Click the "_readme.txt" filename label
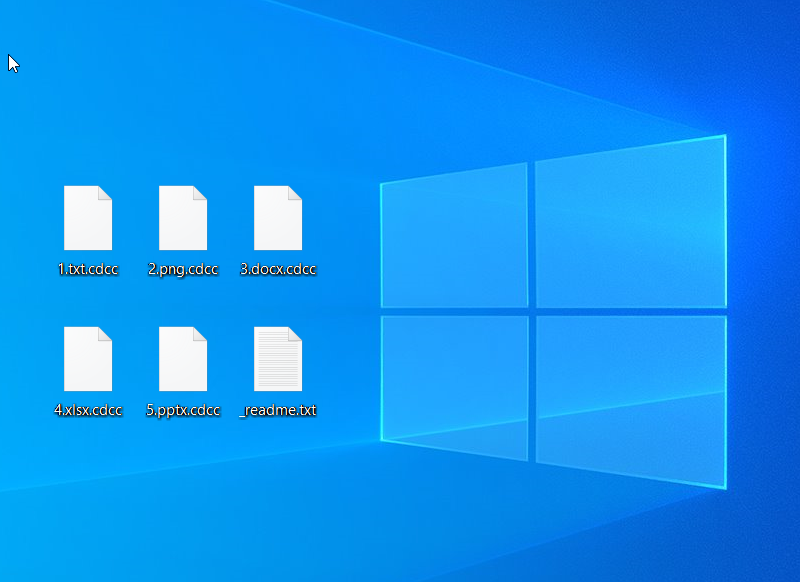800x582 pixels. pyautogui.click(x=278, y=410)
